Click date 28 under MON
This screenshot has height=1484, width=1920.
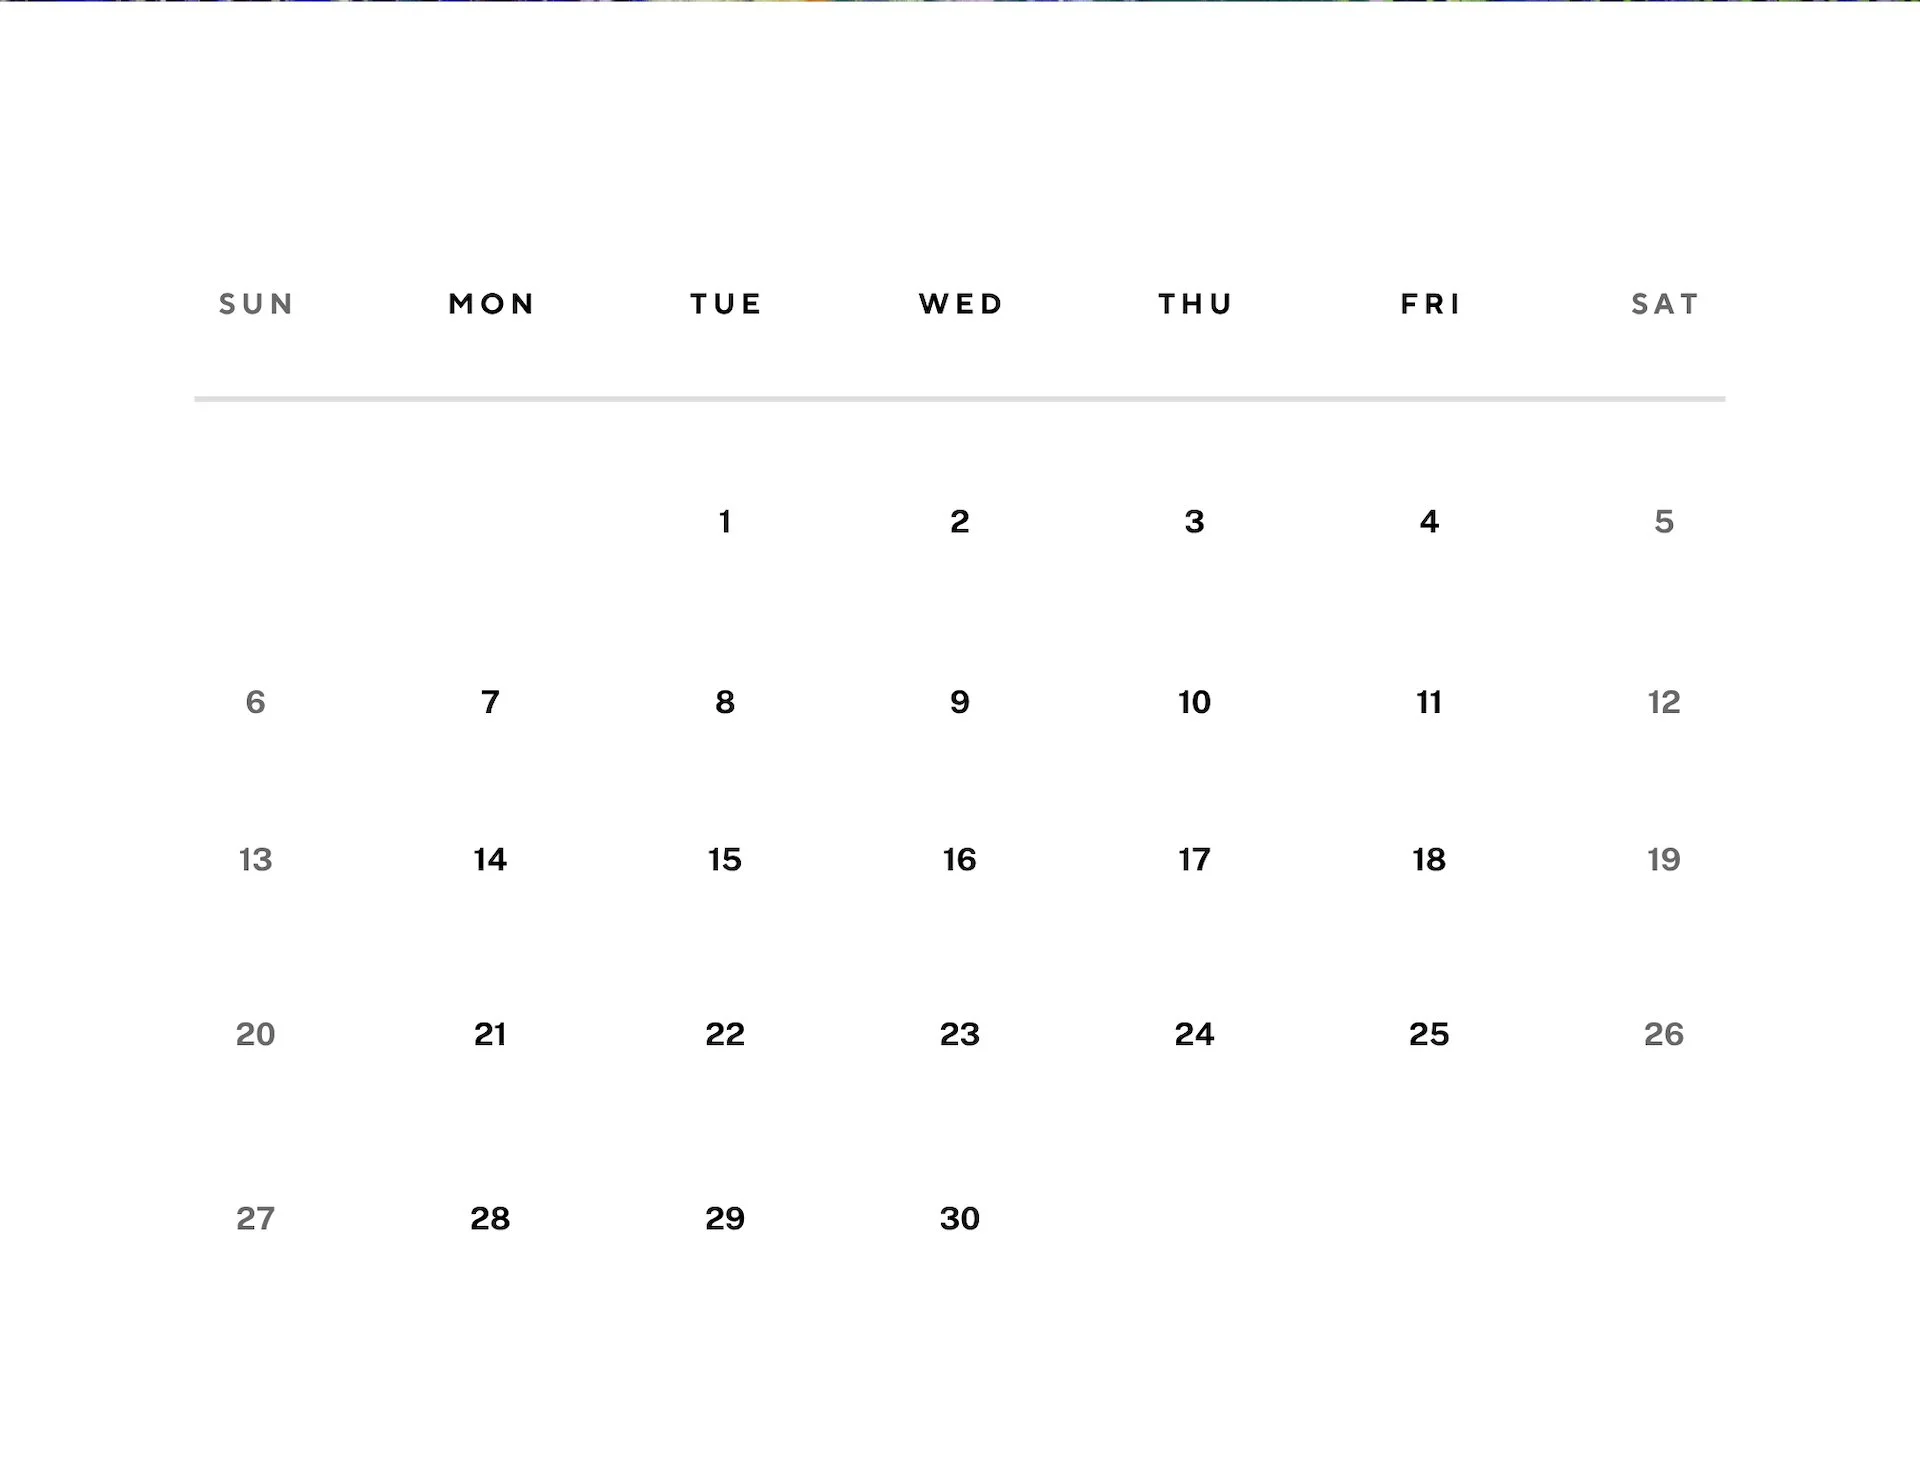coord(490,1218)
